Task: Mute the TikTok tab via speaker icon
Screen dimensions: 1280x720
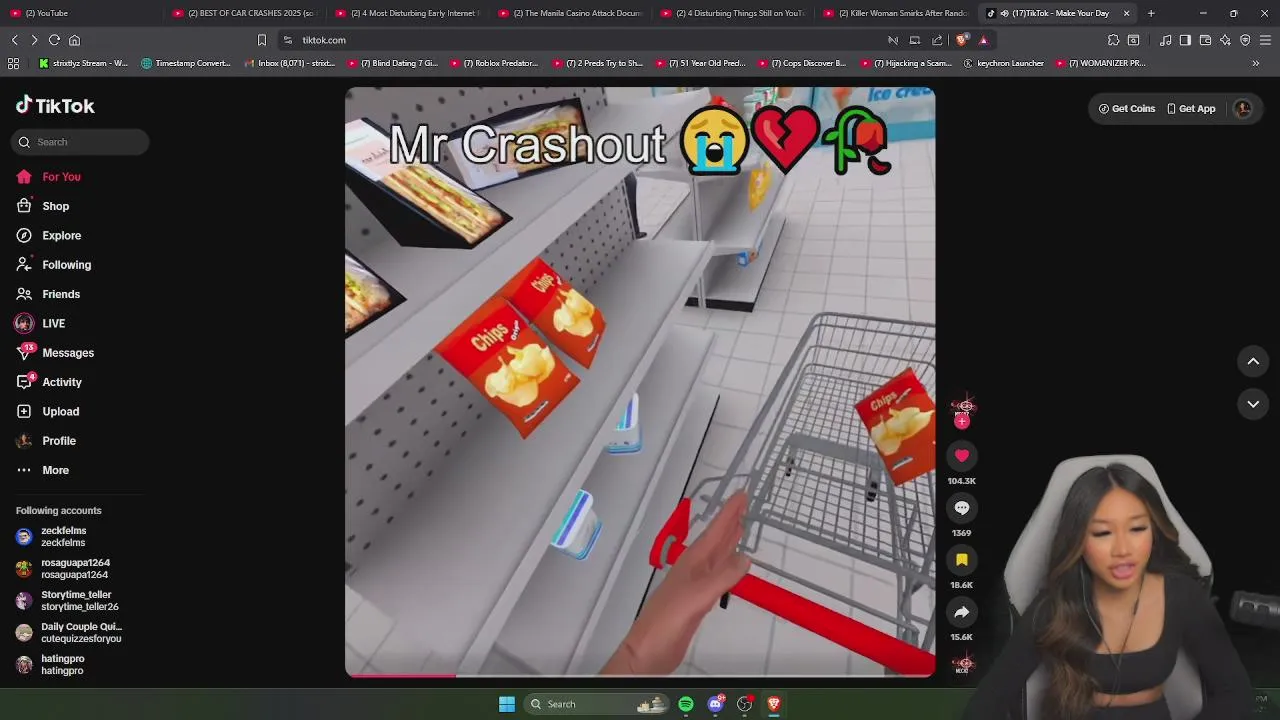Action: [x=1004, y=13]
